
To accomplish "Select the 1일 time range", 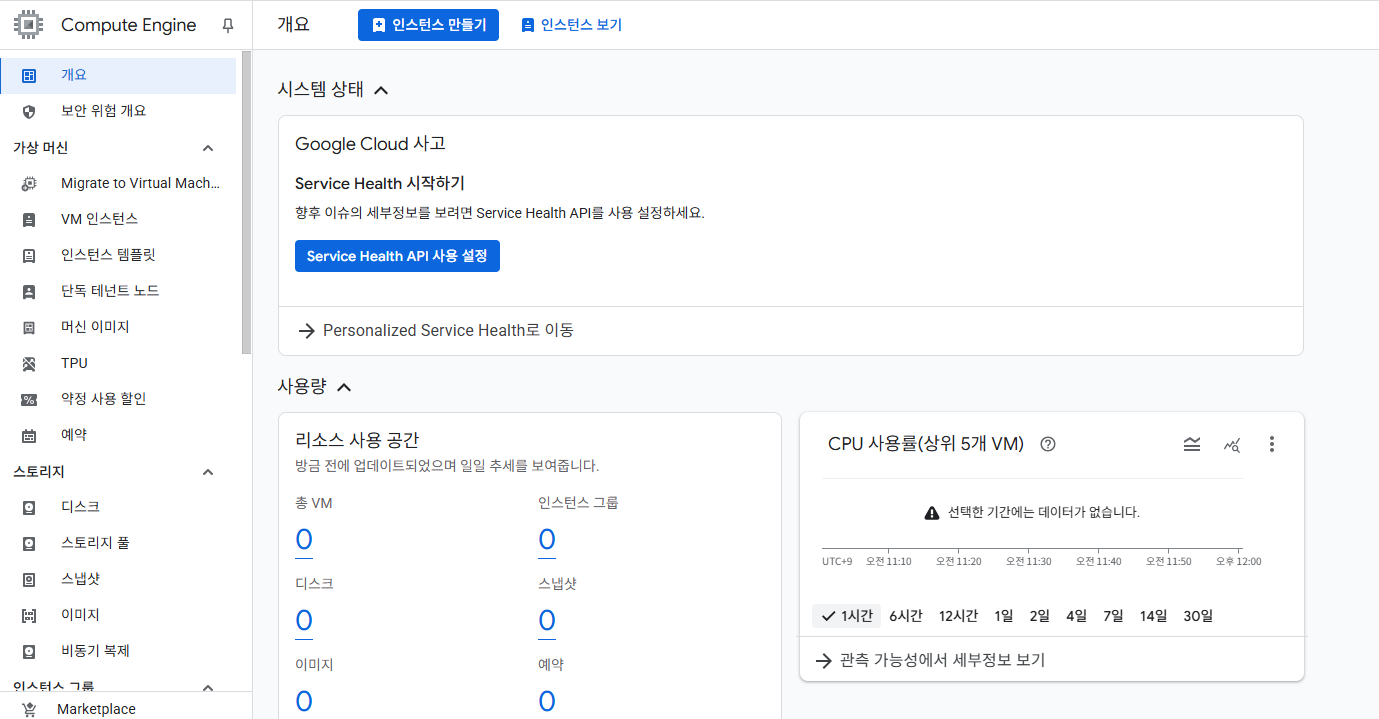I will 1004,616.
